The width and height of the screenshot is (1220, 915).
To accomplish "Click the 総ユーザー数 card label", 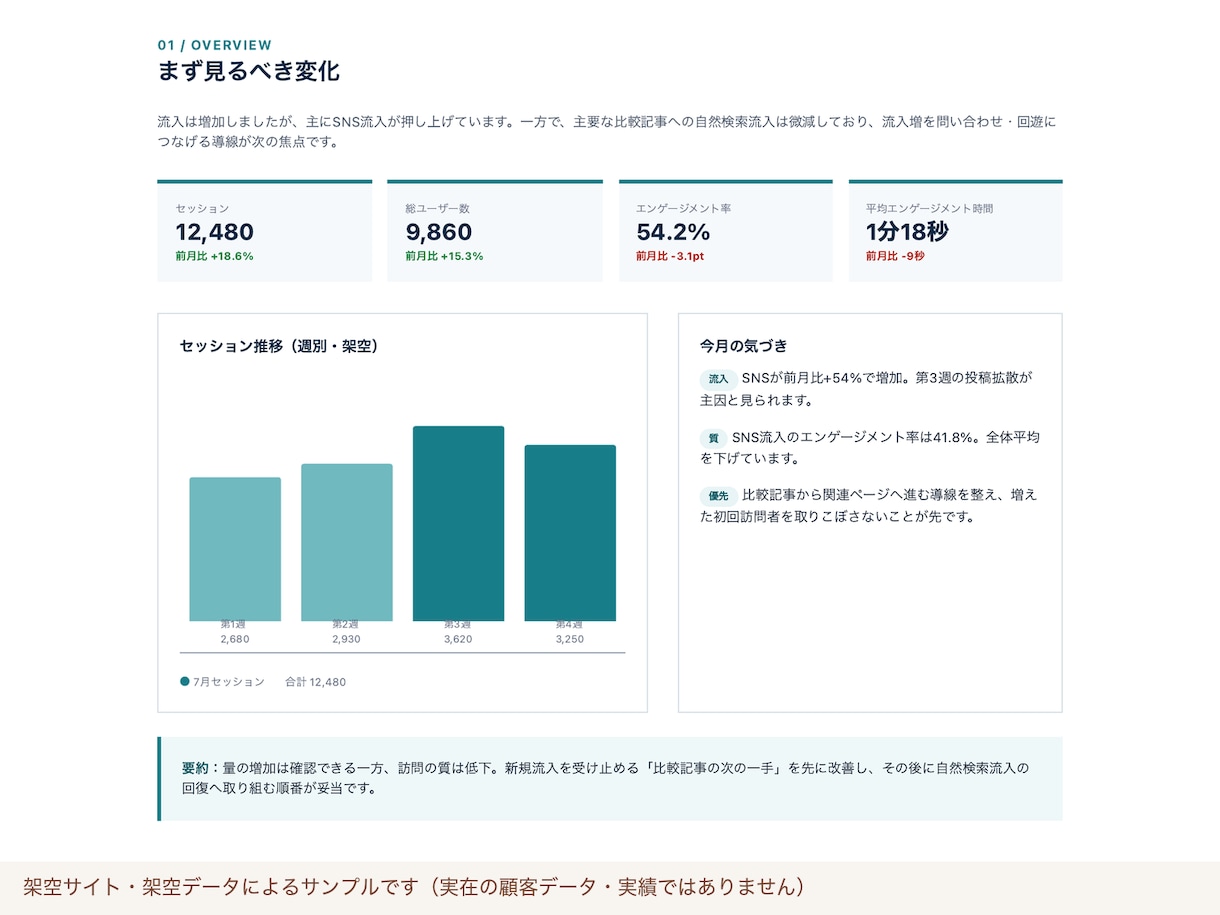I will (x=438, y=209).
